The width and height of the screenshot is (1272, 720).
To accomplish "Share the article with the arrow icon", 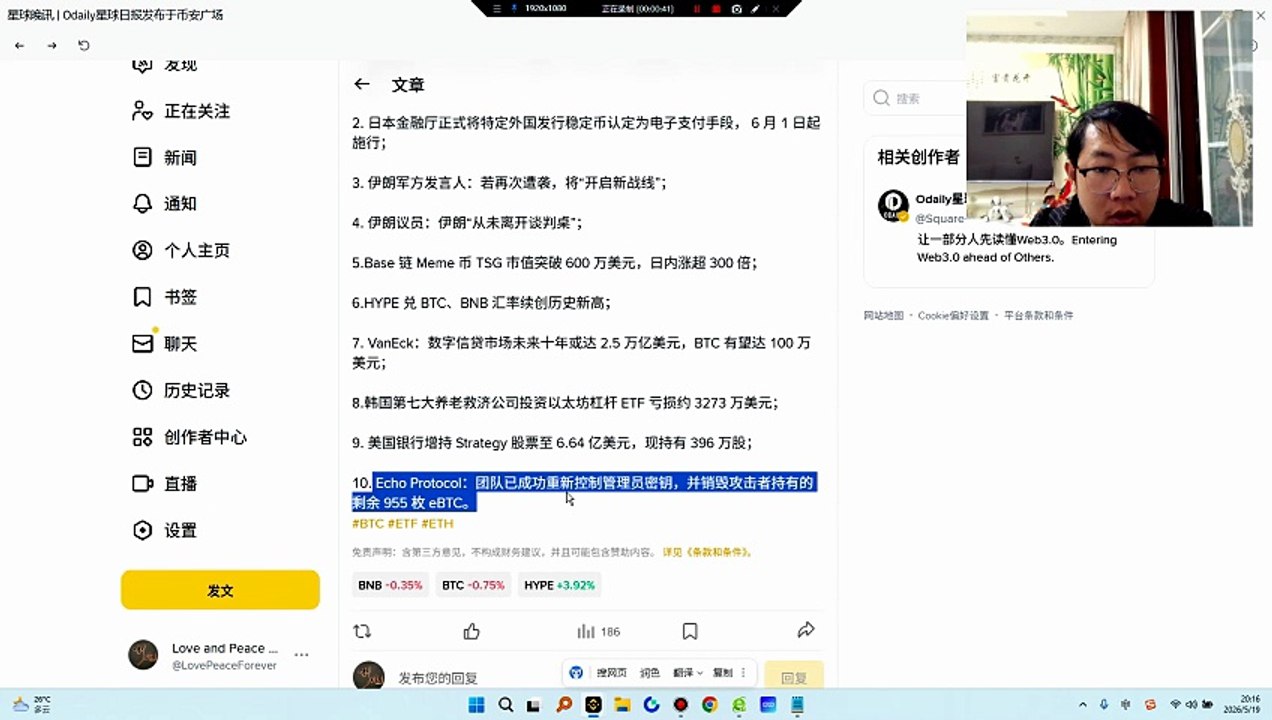I will pos(806,630).
